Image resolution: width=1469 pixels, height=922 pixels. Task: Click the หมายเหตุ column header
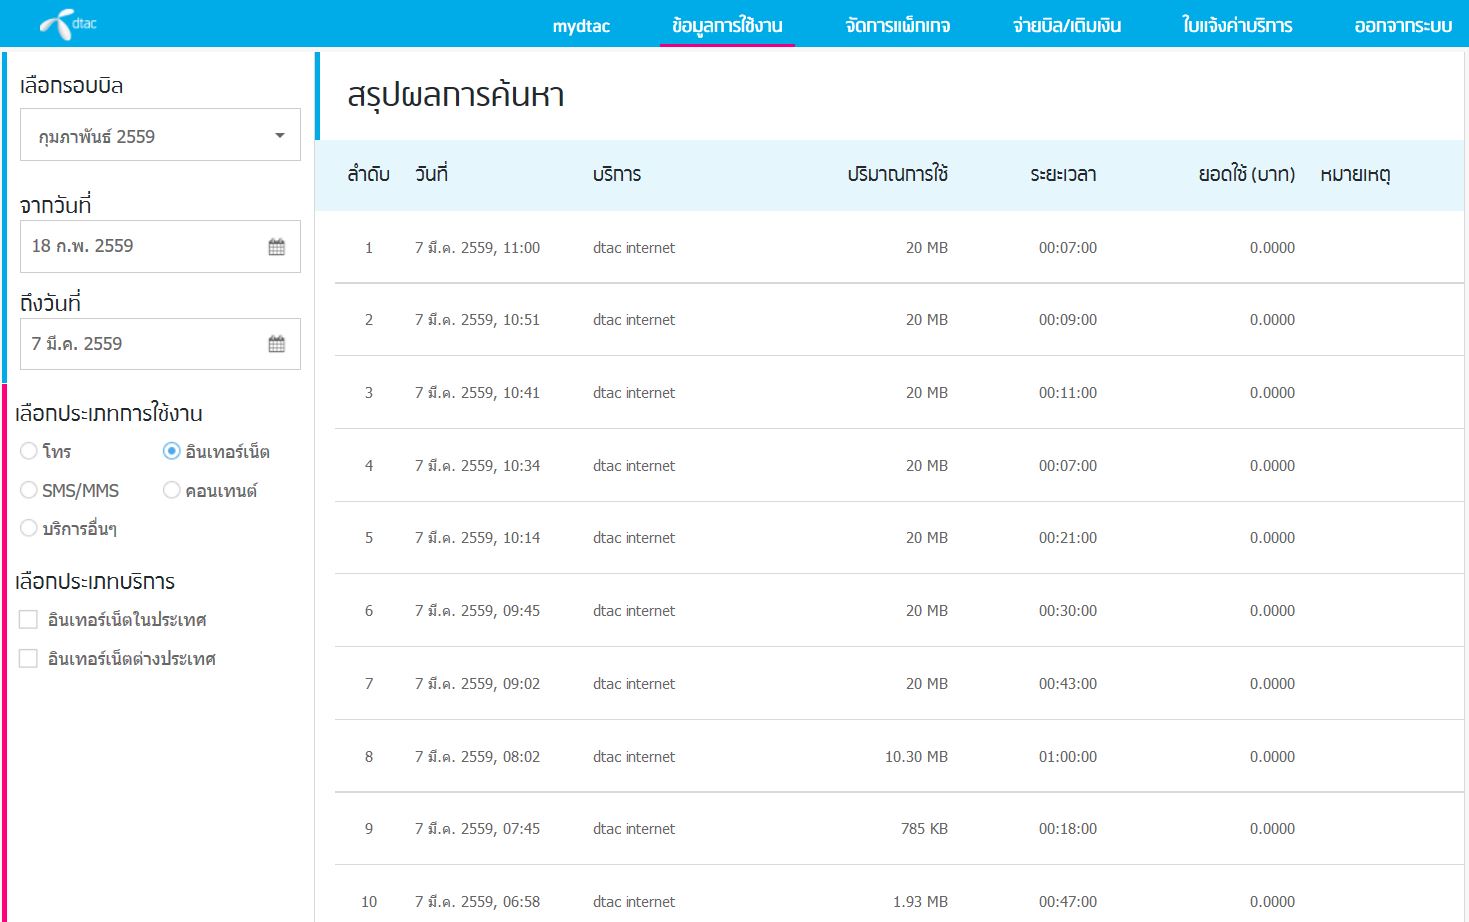tap(1355, 175)
